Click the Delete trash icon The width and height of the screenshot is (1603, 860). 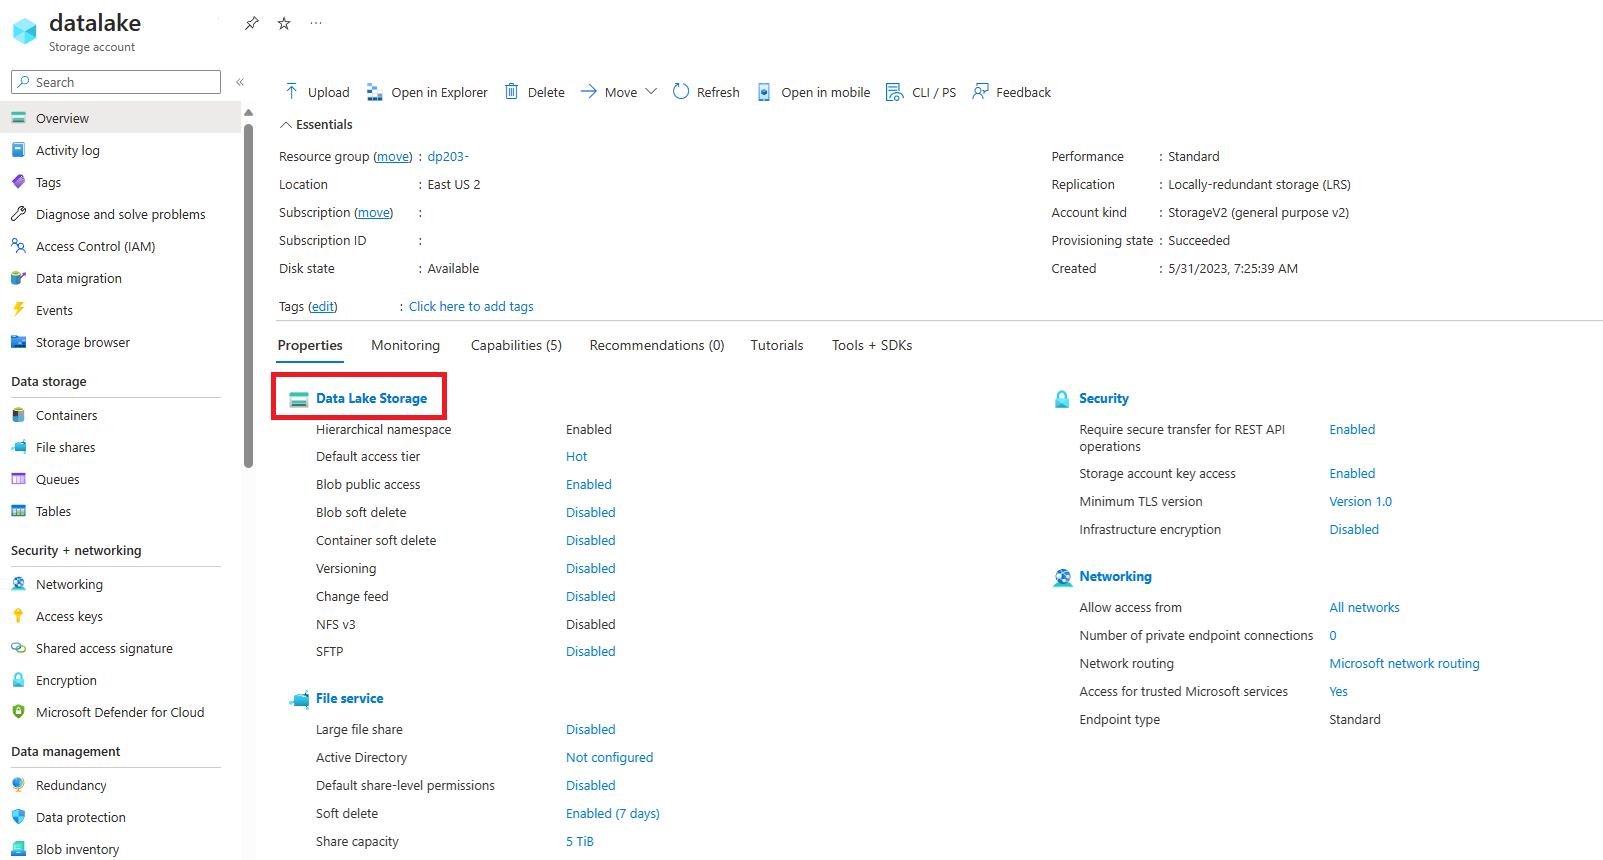click(x=511, y=92)
